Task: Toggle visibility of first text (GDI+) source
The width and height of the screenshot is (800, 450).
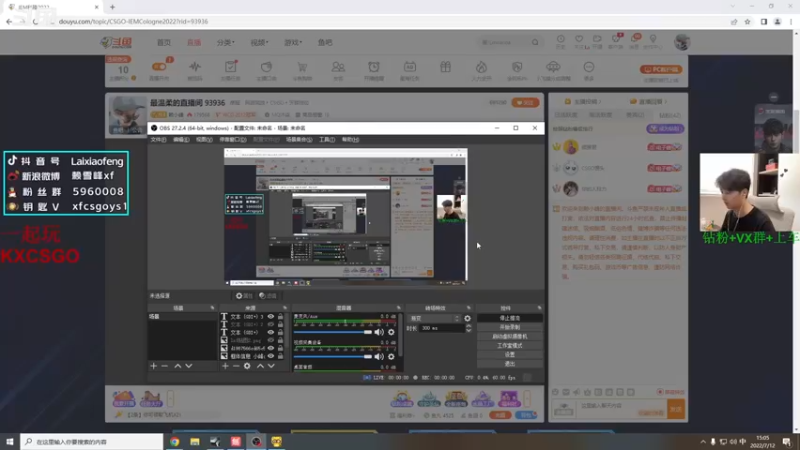Action: (x=271, y=317)
